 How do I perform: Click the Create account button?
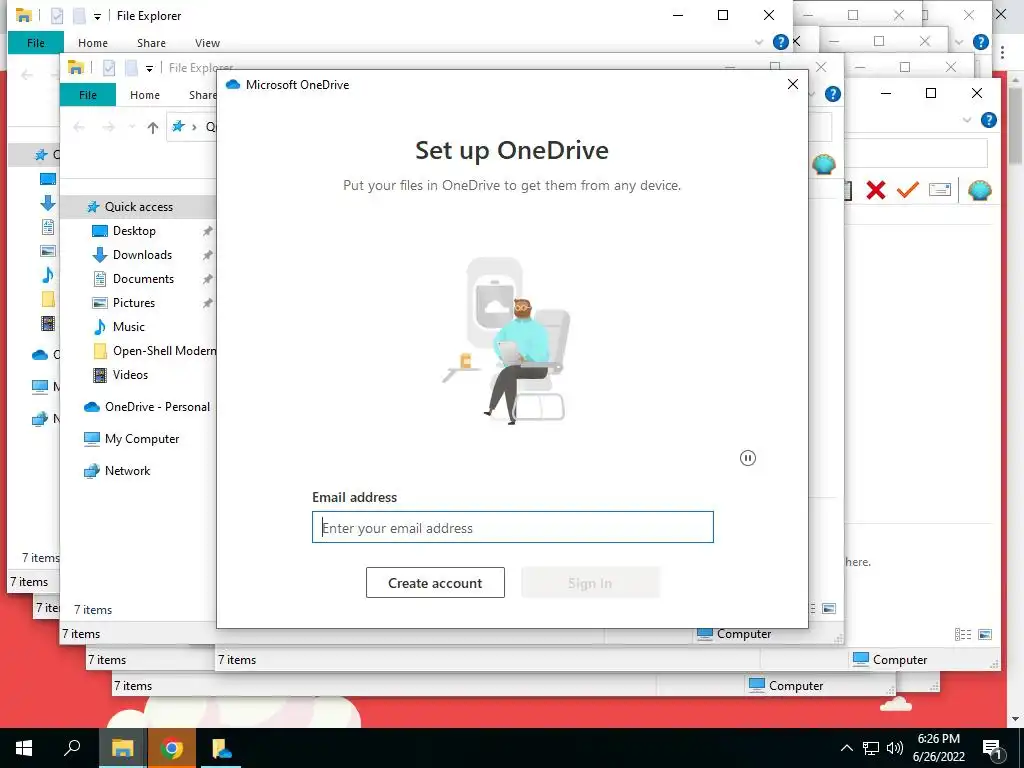tap(435, 583)
